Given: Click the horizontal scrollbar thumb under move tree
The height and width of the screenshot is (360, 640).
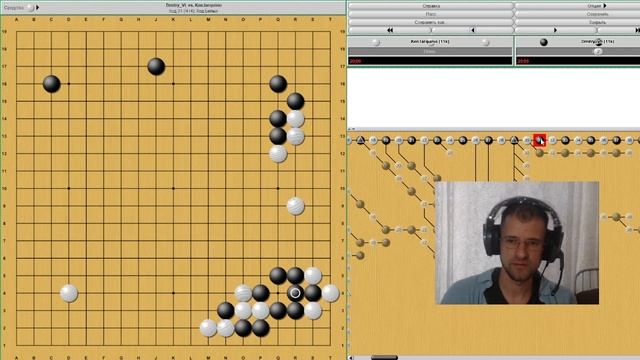Looking at the screenshot, I should coord(384,358).
